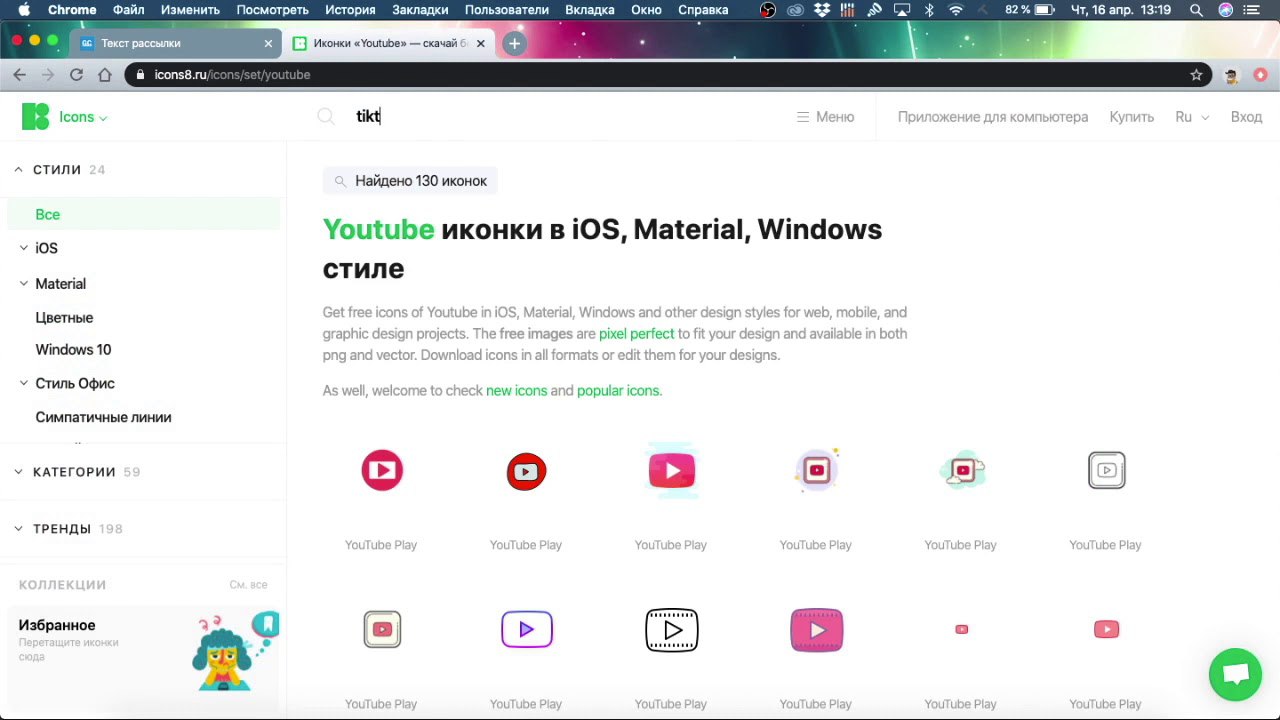Click the Icons8 green logo
1280x720 pixels.
pos(35,117)
